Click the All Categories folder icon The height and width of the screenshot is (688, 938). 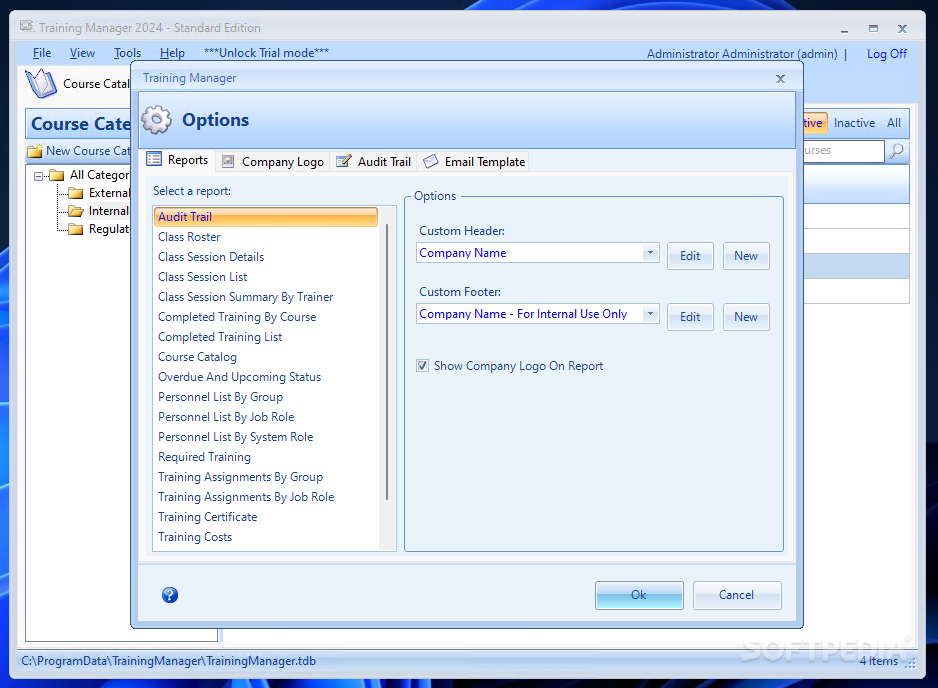(57, 175)
